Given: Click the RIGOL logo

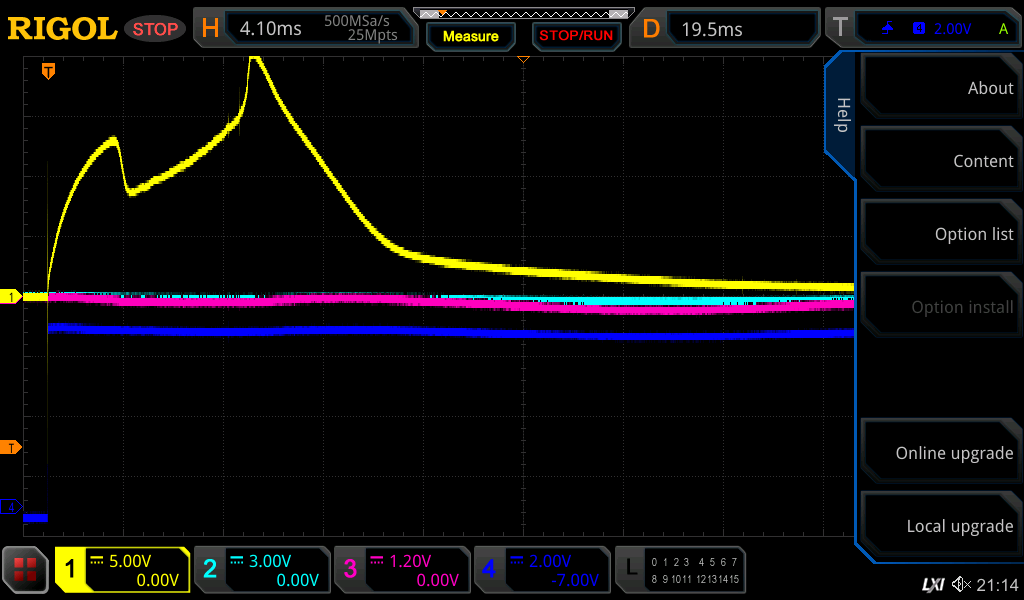Looking at the screenshot, I should (x=62, y=28).
